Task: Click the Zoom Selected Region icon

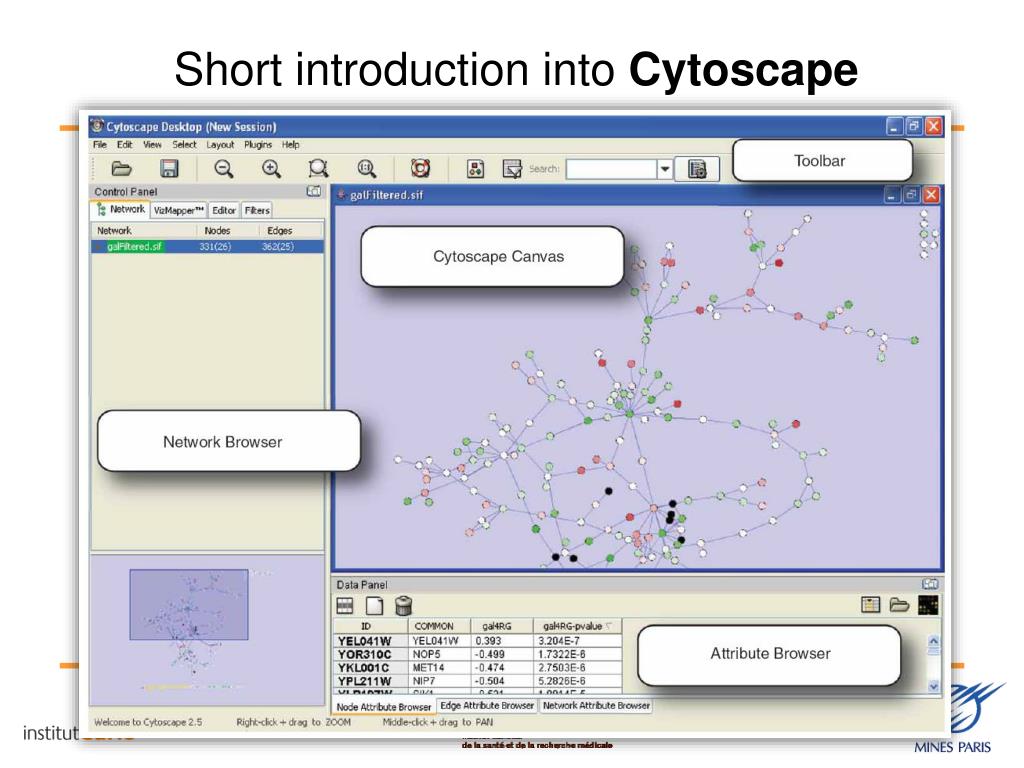Action: click(x=318, y=169)
